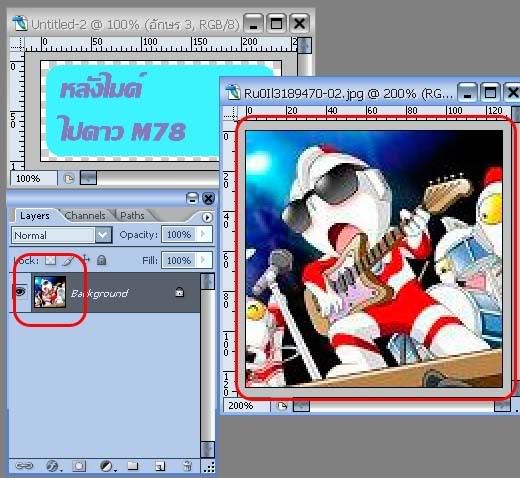
Task: Click left scroll arrow in Ru0Il3189470-02.jpg window
Action: click(301, 406)
